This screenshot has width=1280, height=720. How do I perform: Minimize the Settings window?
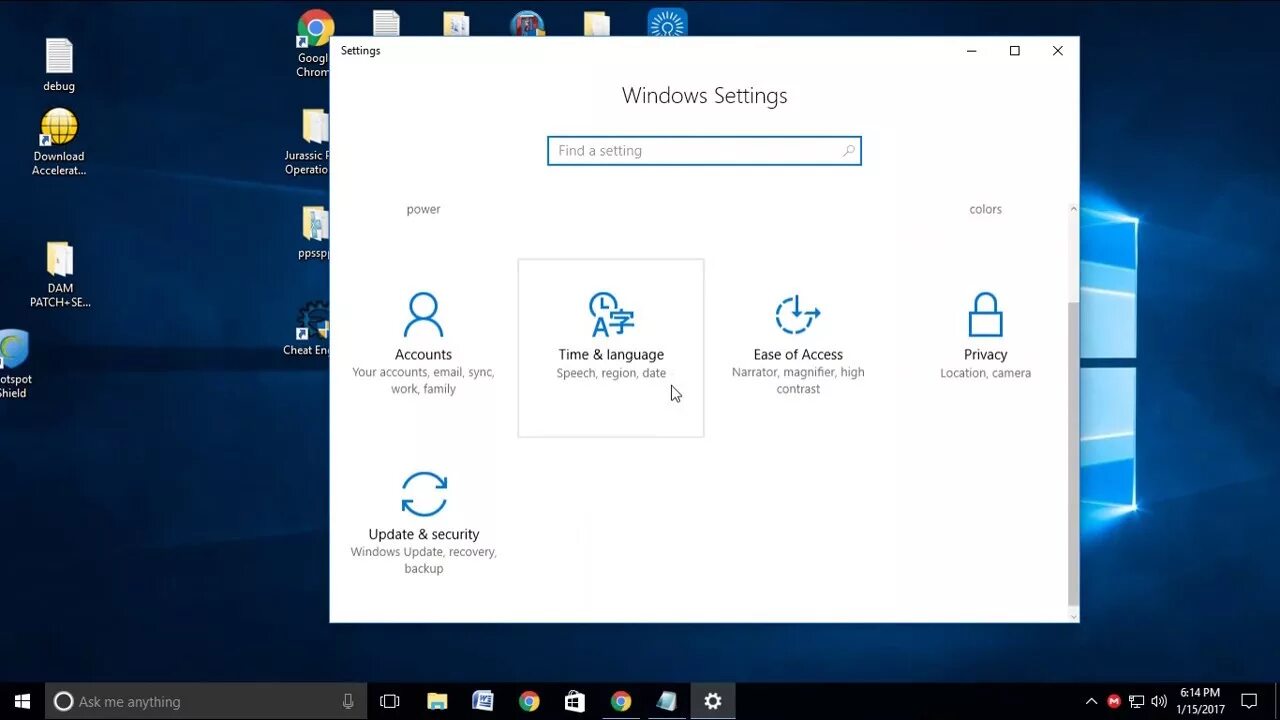[971, 51]
